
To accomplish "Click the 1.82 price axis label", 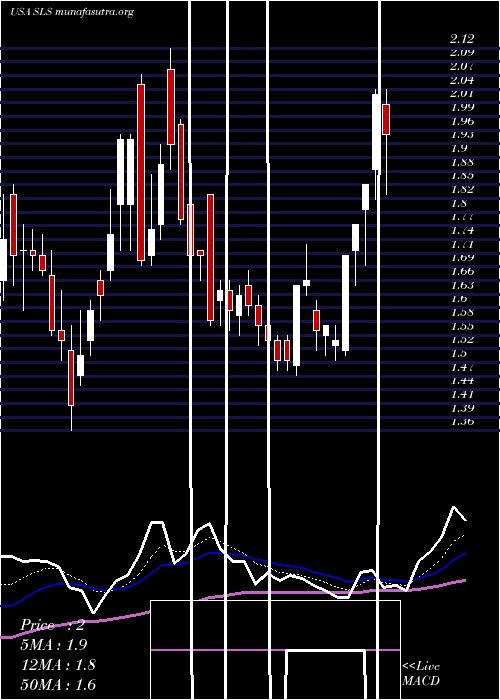I will pos(462,189).
